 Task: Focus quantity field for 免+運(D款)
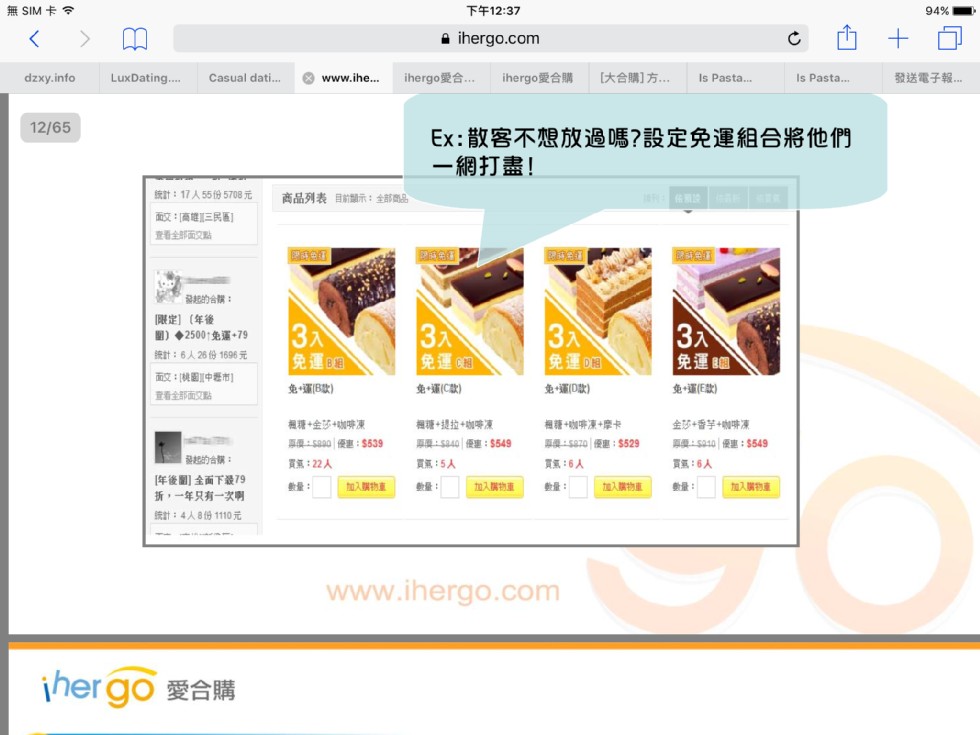[x=578, y=487]
